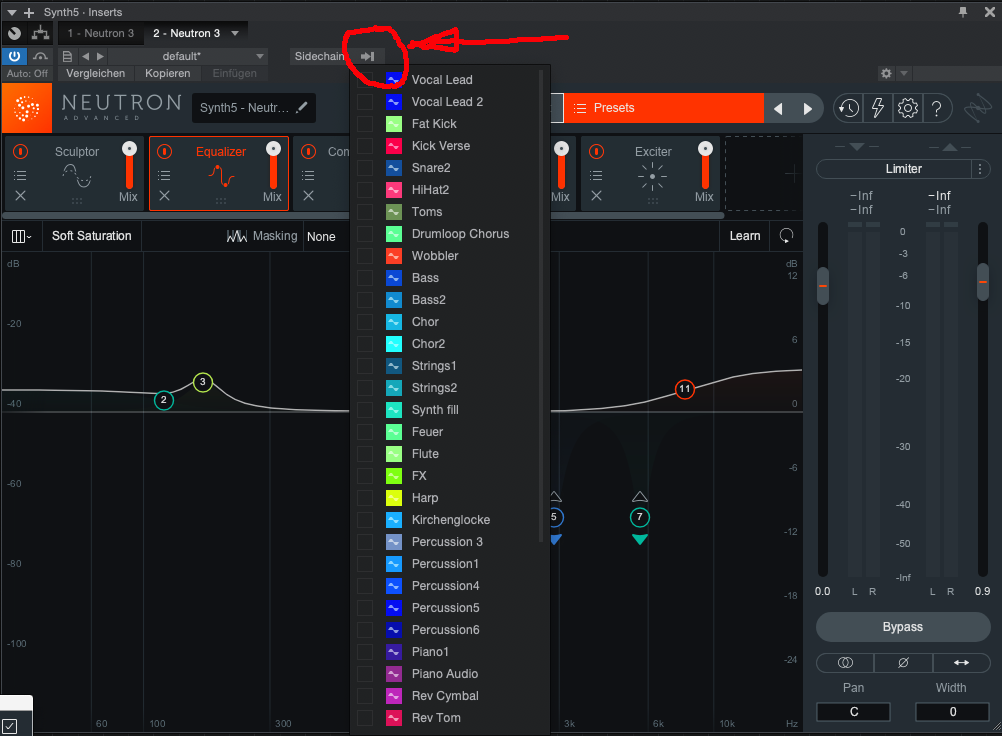This screenshot has width=1002, height=736.
Task: Click the channel swap arrows icon
Action: click(961, 663)
